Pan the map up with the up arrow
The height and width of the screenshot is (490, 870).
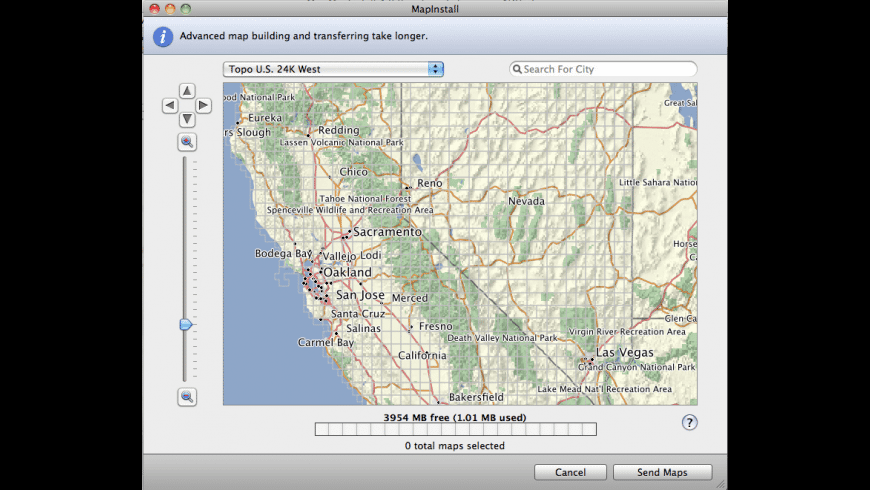[x=187, y=90]
